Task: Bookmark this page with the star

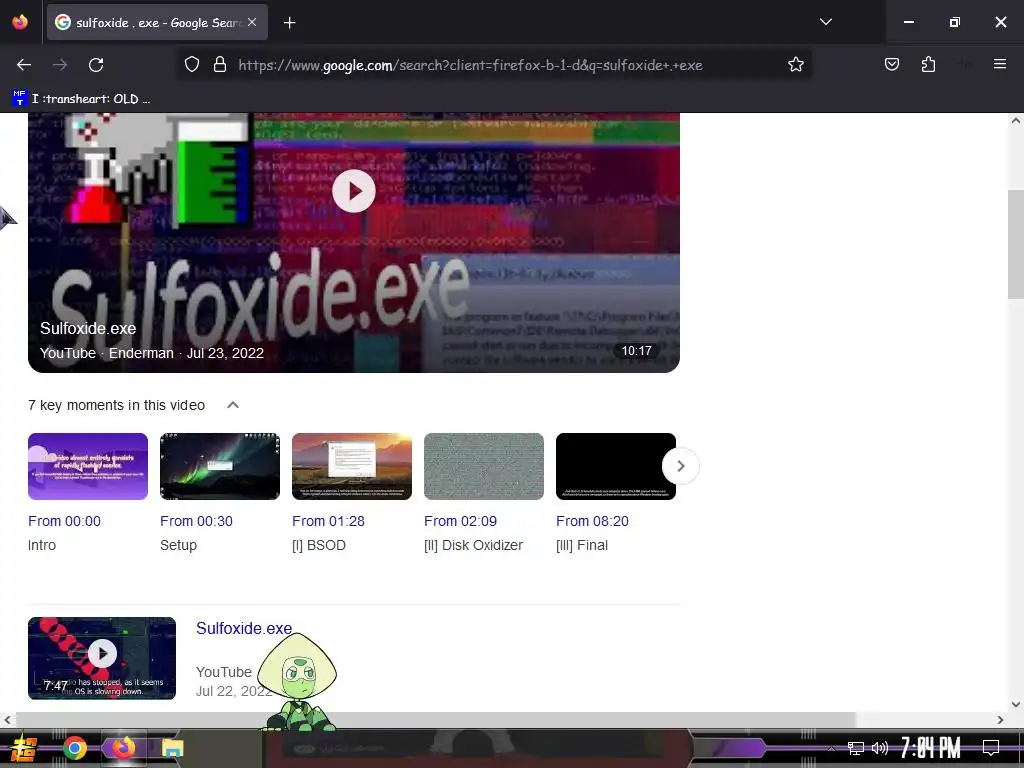Action: pyautogui.click(x=795, y=65)
